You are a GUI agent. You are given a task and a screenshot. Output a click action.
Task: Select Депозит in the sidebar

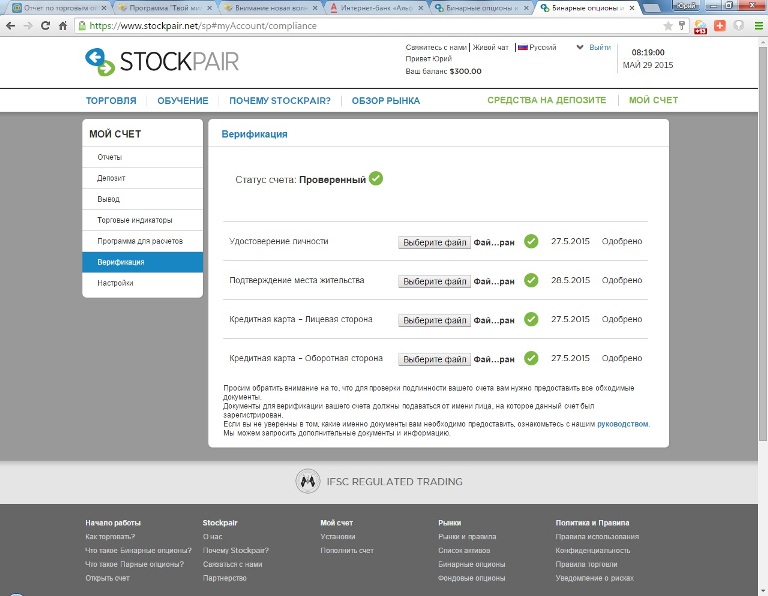coord(143,178)
